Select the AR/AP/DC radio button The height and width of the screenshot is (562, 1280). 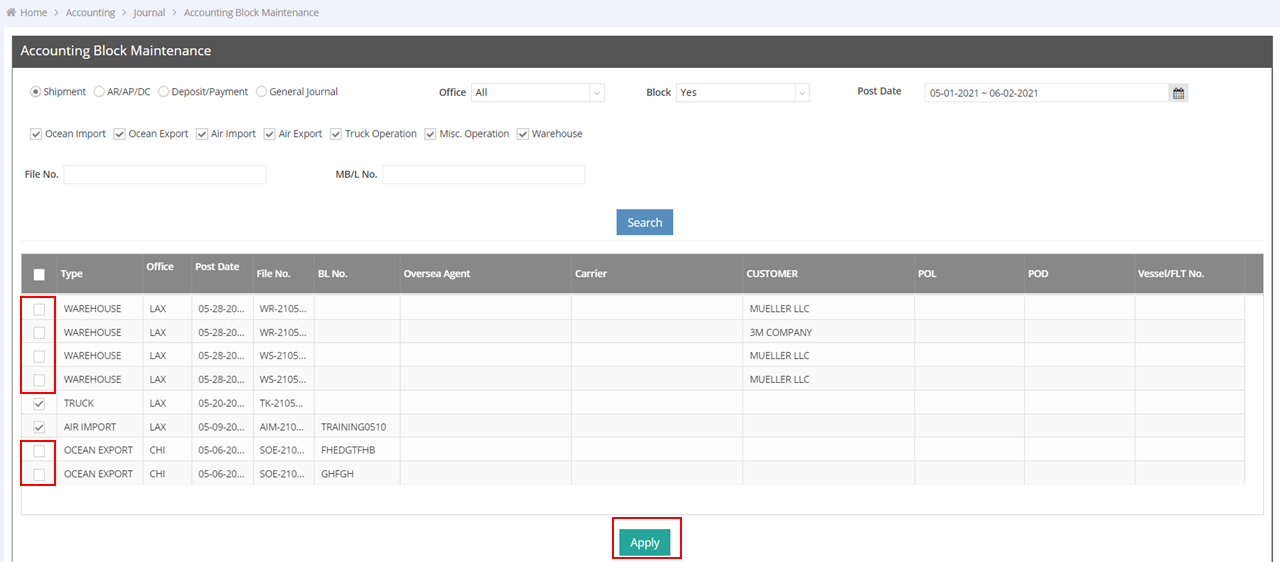click(x=99, y=92)
